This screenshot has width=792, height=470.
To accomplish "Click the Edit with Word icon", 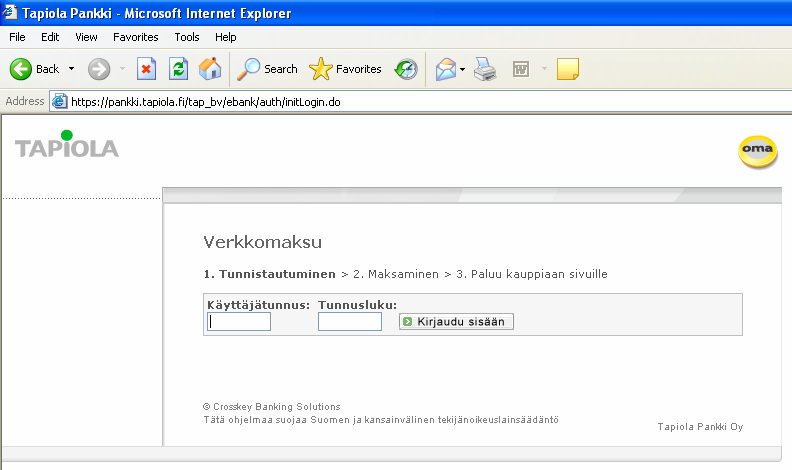I will pyautogui.click(x=521, y=69).
